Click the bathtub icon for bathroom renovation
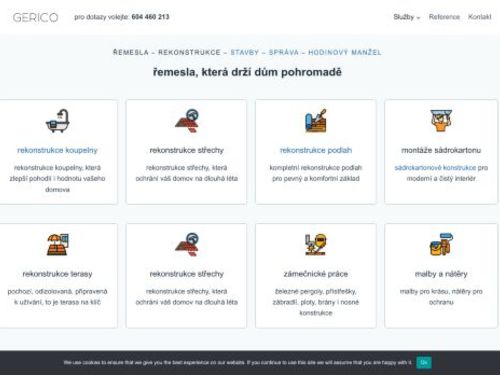 tap(58, 121)
